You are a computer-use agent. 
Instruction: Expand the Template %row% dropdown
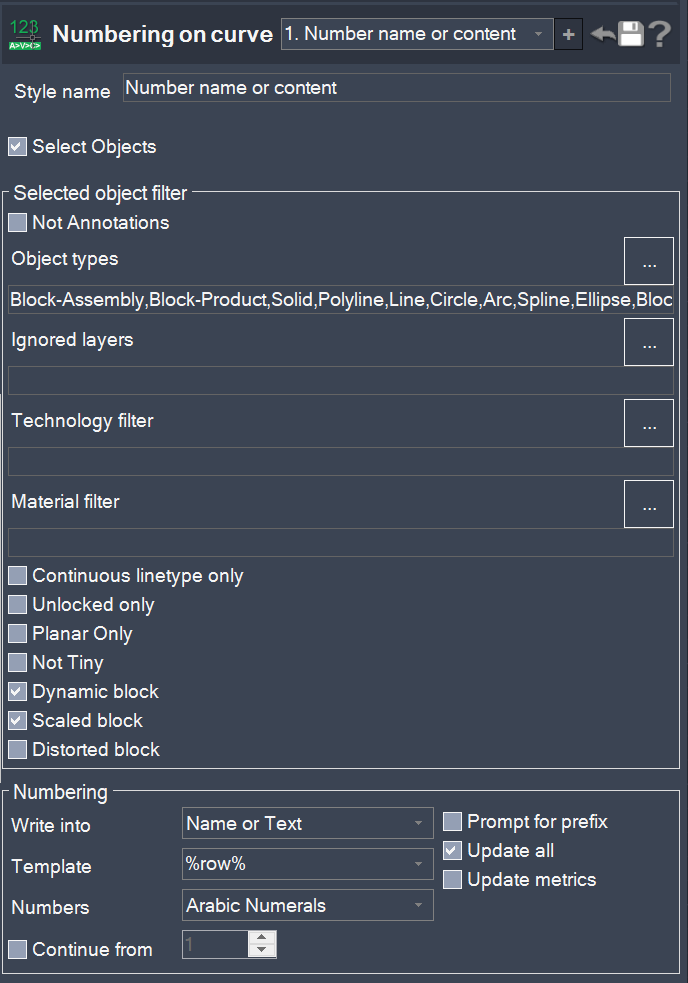(308, 865)
